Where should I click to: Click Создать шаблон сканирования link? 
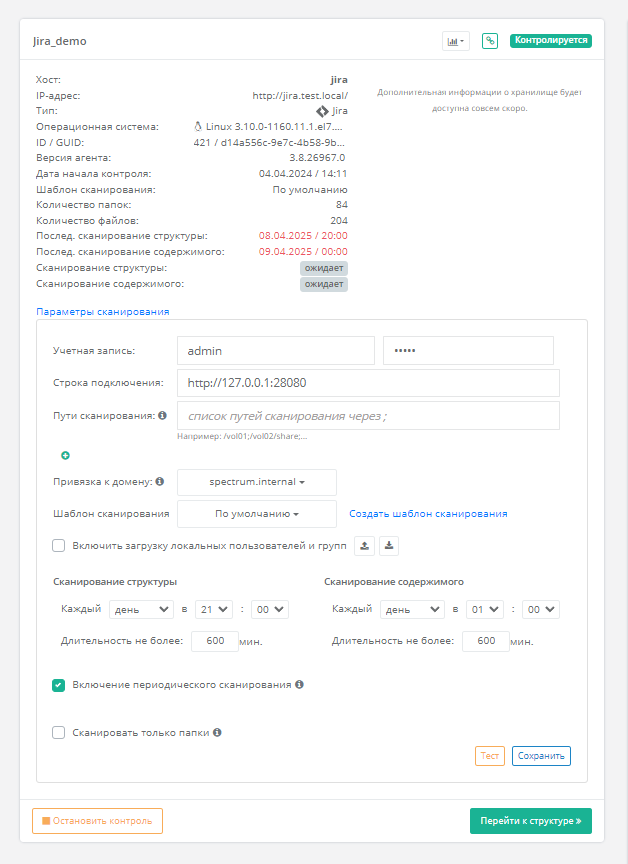point(428,514)
